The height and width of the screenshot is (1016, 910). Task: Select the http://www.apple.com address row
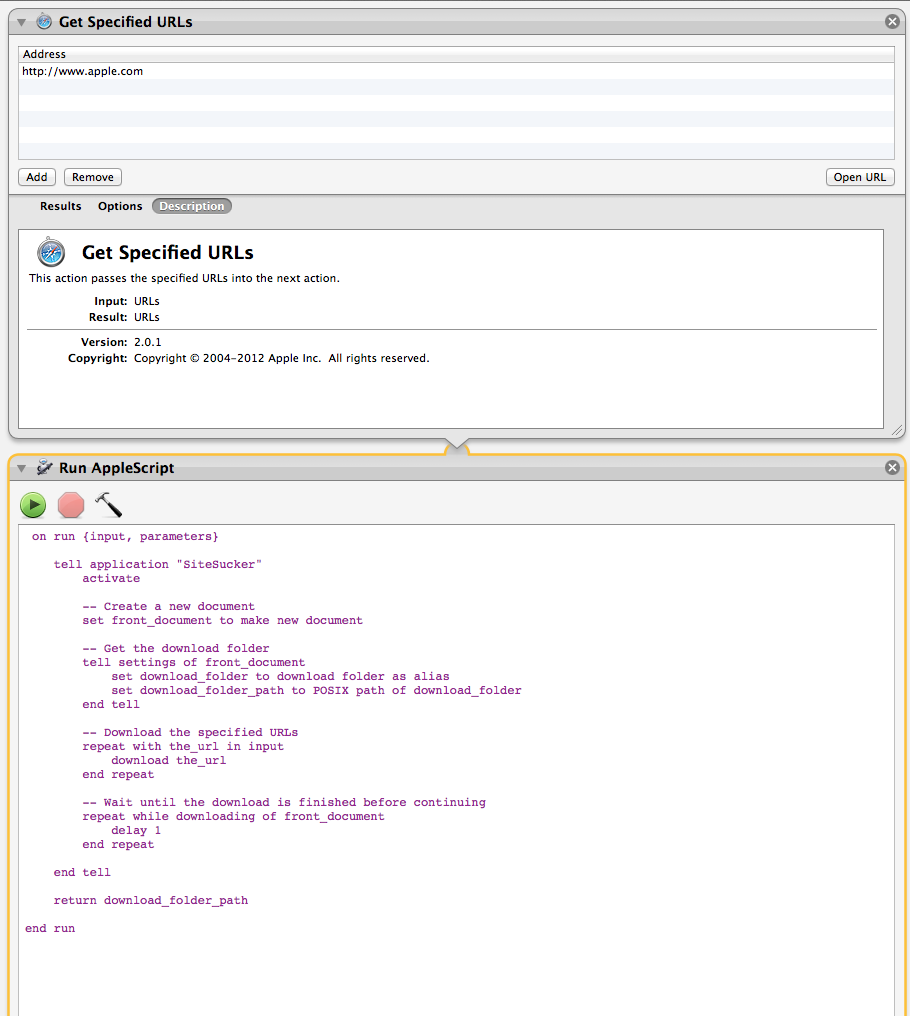click(x=456, y=71)
